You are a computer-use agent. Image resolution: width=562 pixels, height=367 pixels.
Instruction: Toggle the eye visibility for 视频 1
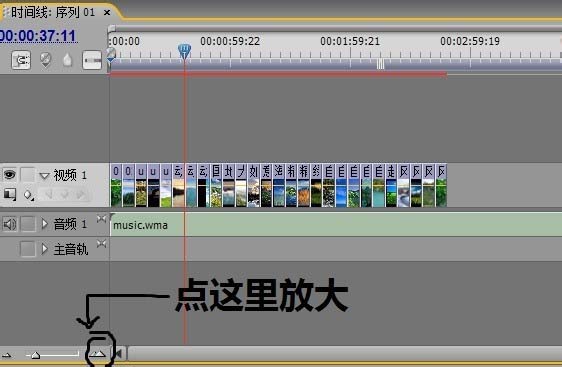[x=10, y=175]
